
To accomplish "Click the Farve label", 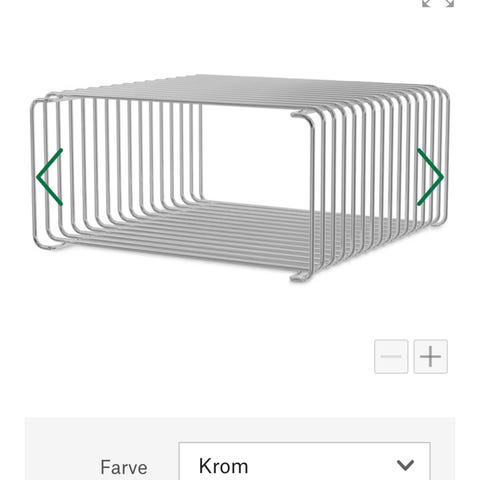I will [124, 467].
